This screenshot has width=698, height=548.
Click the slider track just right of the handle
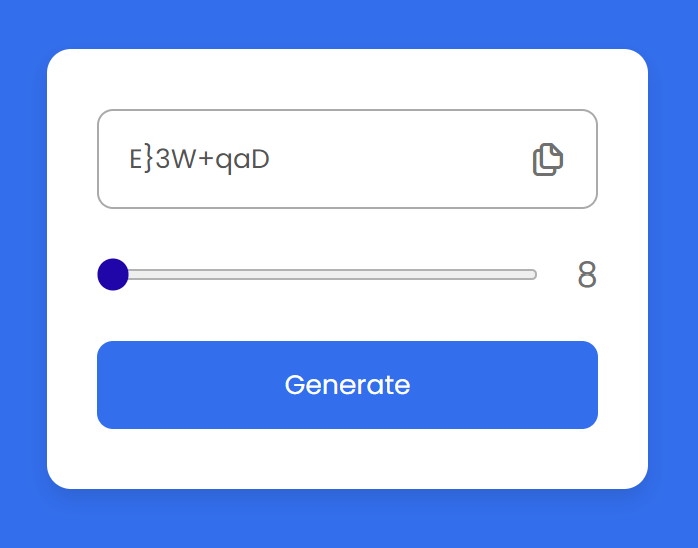coord(138,274)
